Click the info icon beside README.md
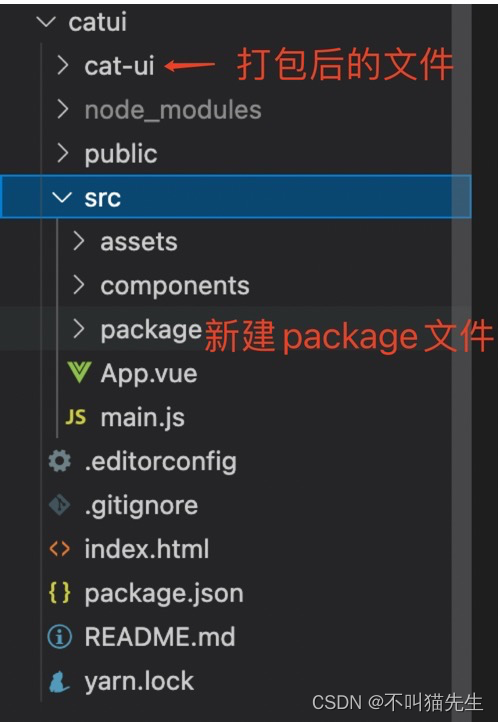The height and width of the screenshot is (722, 500). point(60,637)
